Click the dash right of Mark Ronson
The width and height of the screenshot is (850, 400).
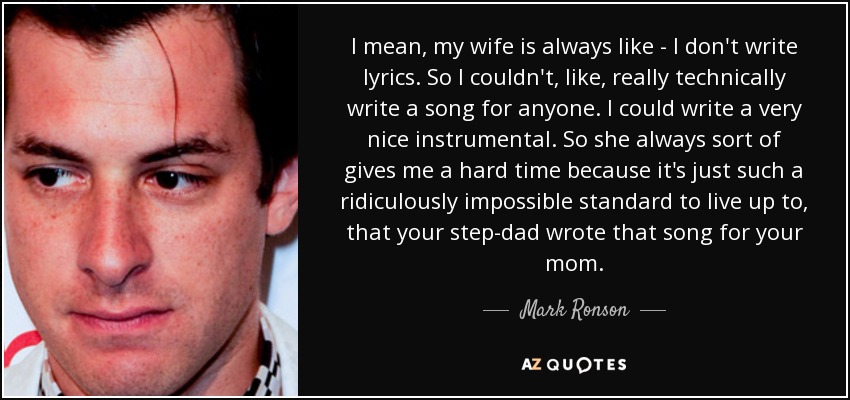[x=653, y=311]
